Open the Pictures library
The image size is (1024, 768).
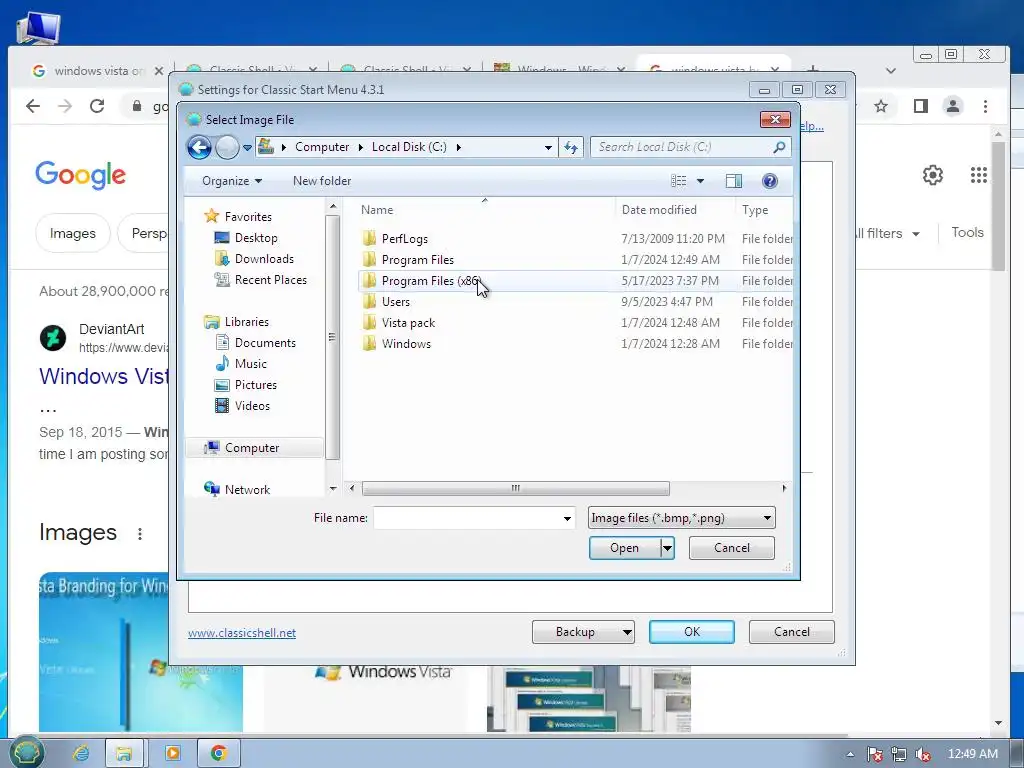coord(255,385)
